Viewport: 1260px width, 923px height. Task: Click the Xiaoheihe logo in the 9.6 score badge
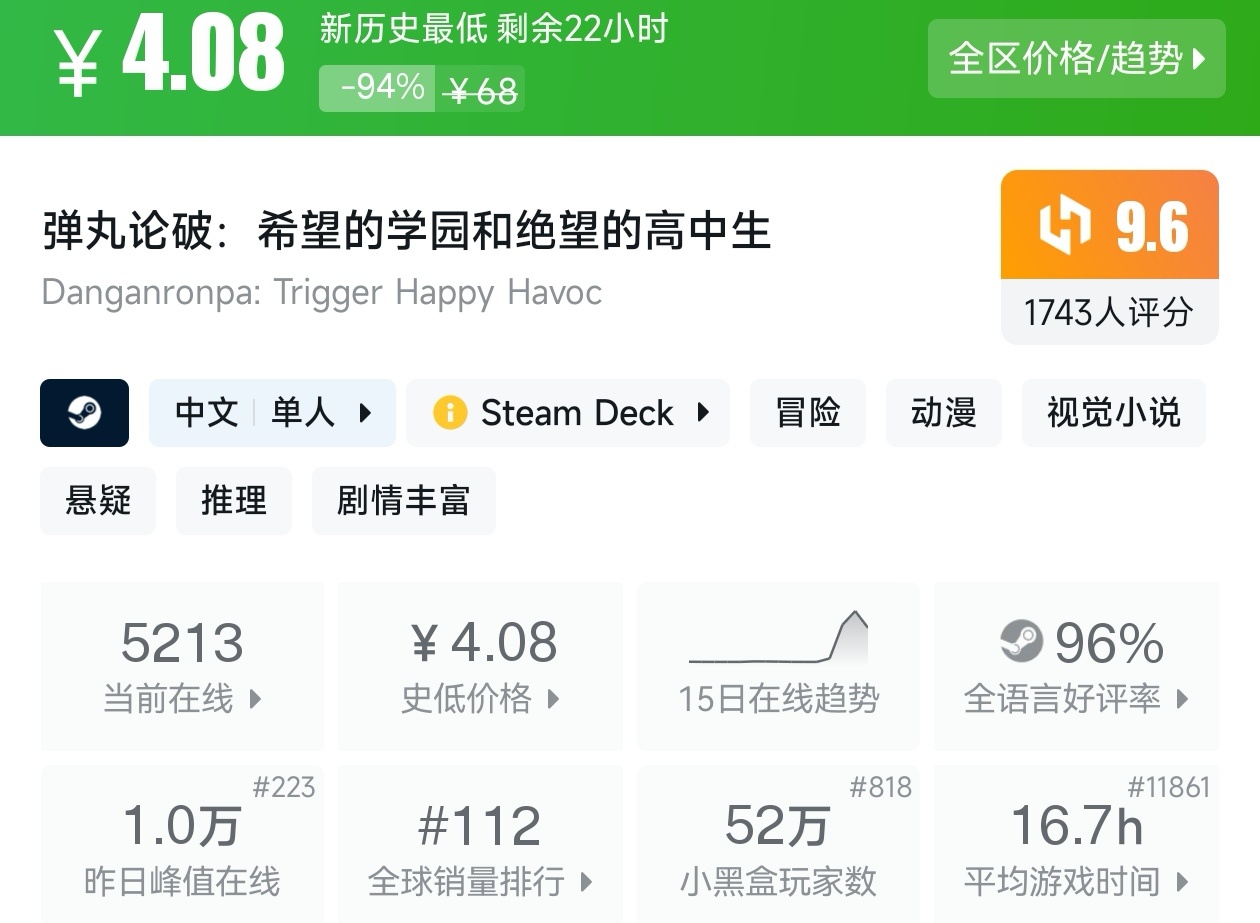pos(1065,225)
